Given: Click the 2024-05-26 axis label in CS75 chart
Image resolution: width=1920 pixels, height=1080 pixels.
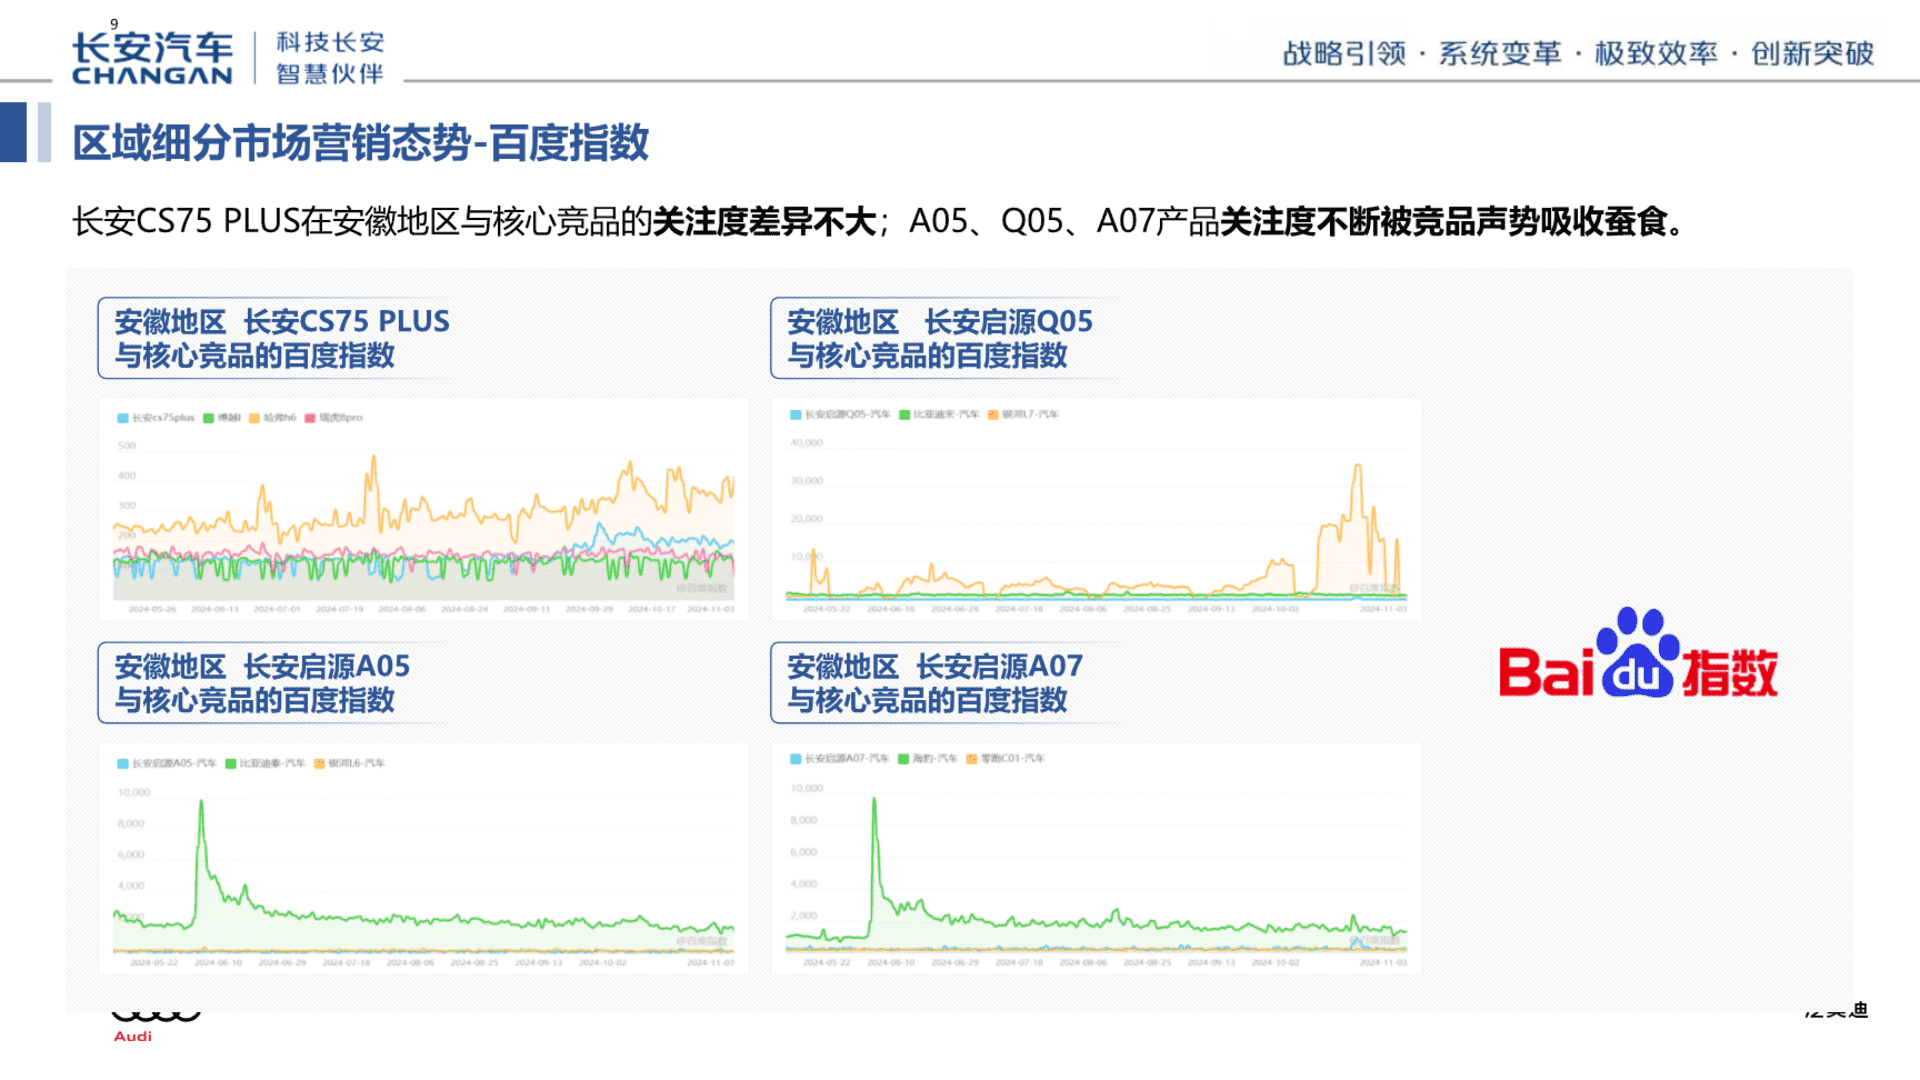Looking at the screenshot, I should 152,609.
